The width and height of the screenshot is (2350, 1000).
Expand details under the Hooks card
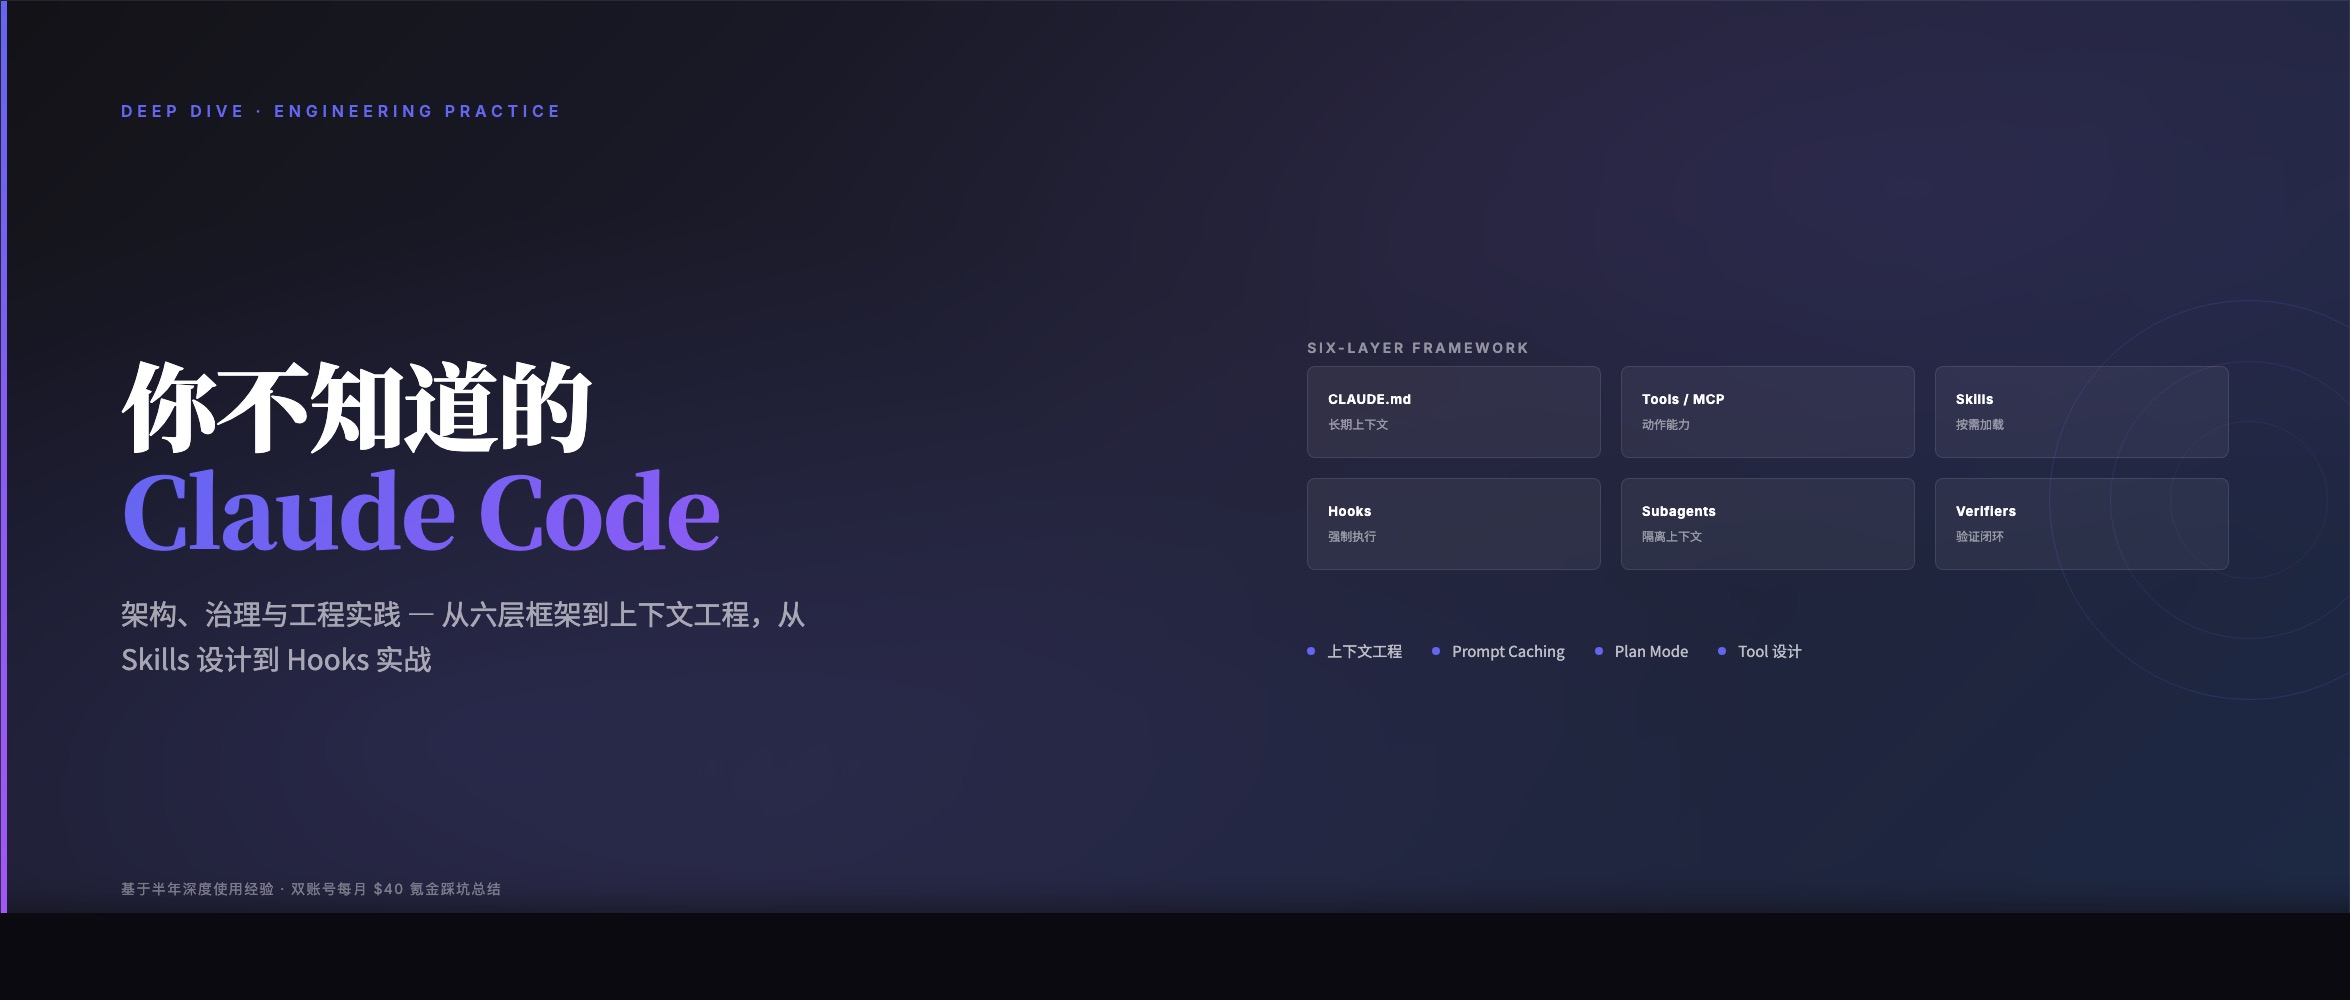[1454, 524]
